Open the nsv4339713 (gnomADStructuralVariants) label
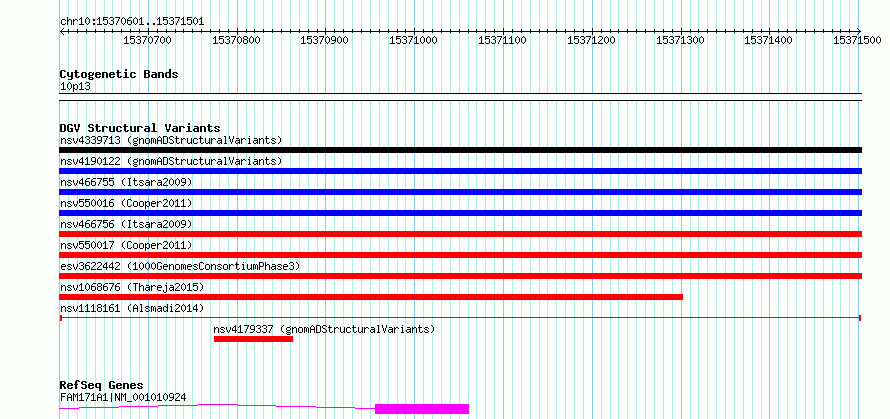 171,140
